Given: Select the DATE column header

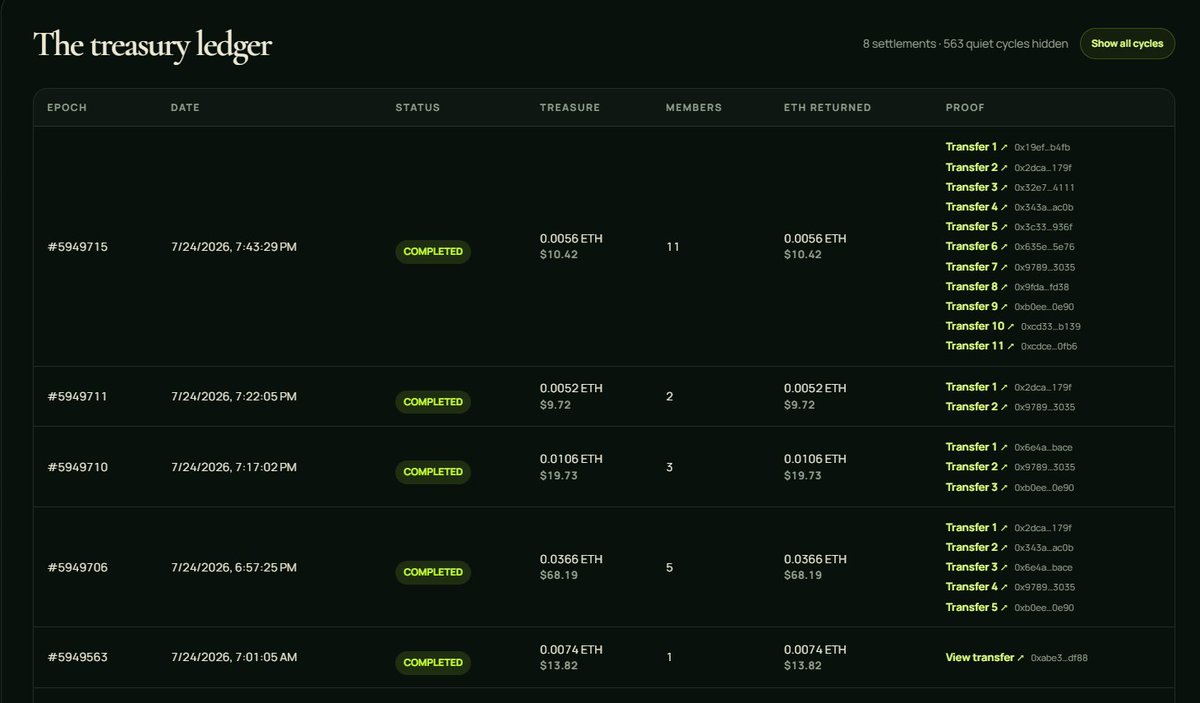Looking at the screenshot, I should tap(186, 107).
